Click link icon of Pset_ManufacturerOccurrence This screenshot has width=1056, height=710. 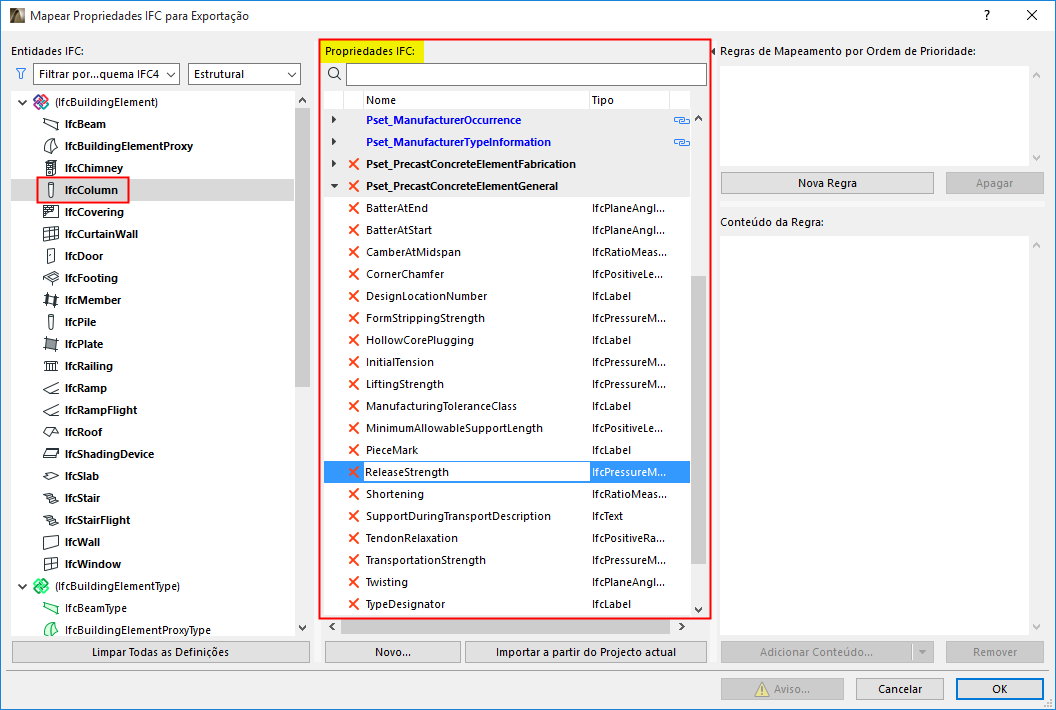point(682,121)
